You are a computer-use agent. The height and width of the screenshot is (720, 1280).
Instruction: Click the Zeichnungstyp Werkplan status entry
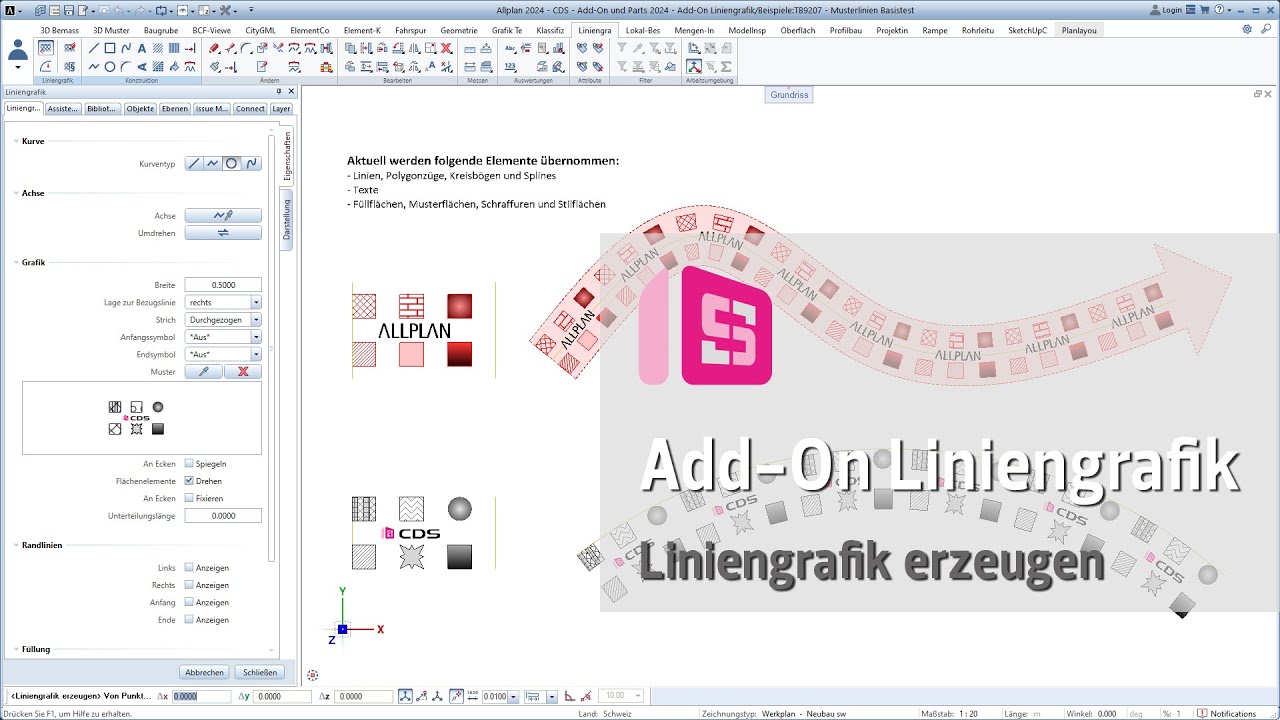pos(774,714)
